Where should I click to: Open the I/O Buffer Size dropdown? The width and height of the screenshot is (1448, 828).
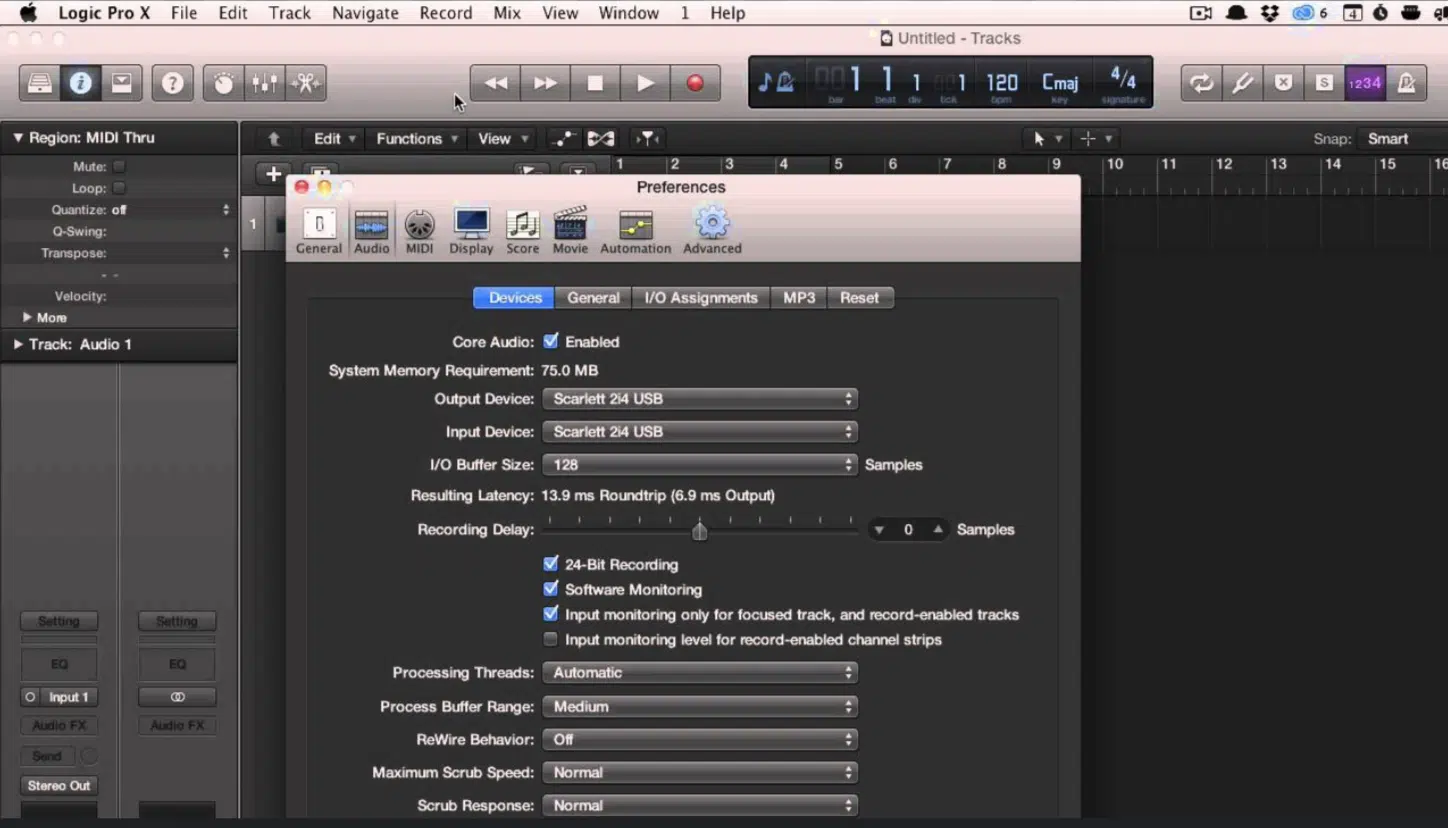(700, 464)
